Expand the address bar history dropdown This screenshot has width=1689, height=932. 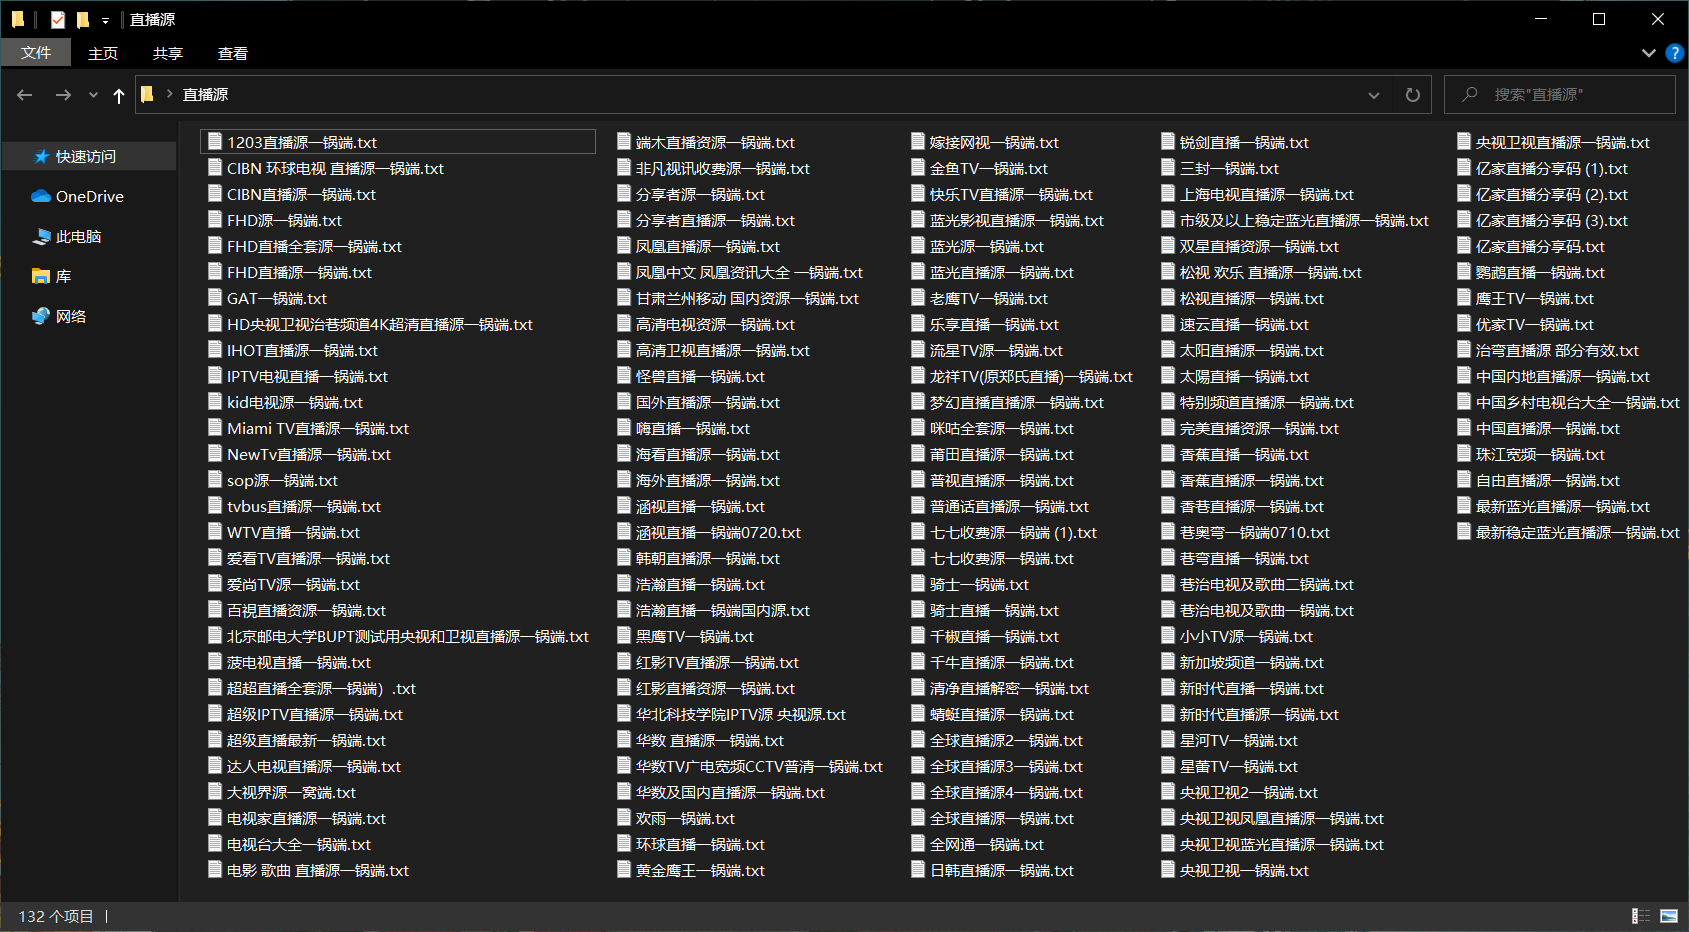click(1374, 95)
